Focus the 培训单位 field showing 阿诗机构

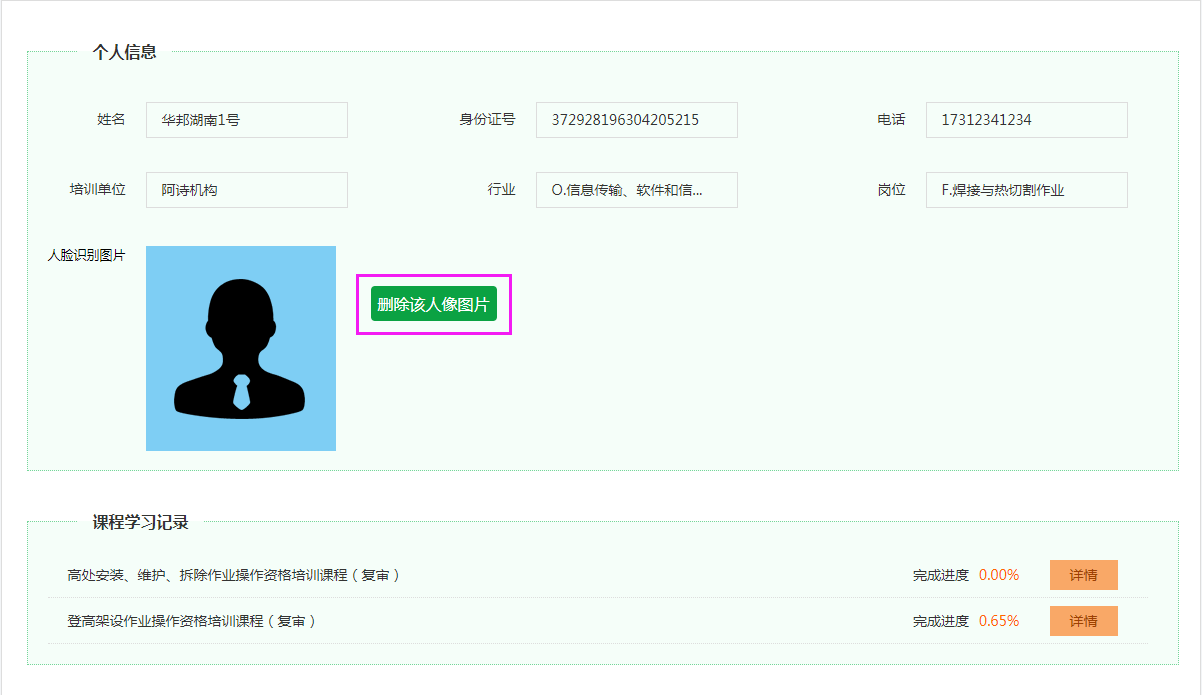pos(247,190)
